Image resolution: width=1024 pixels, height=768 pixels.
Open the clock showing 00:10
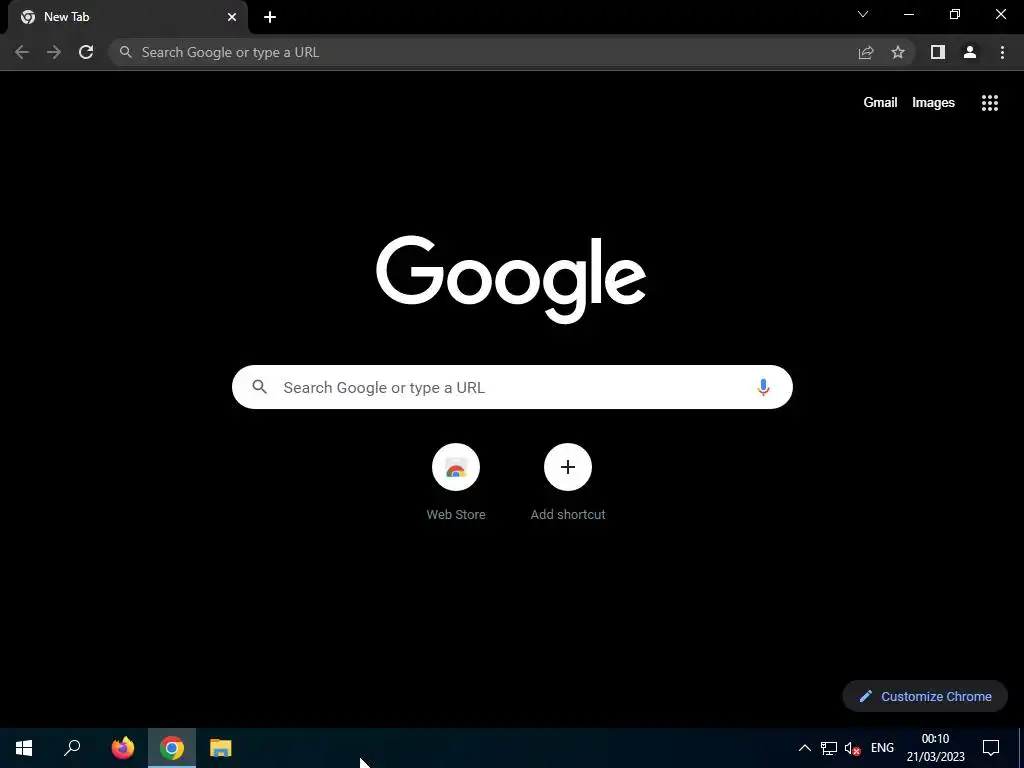point(935,748)
